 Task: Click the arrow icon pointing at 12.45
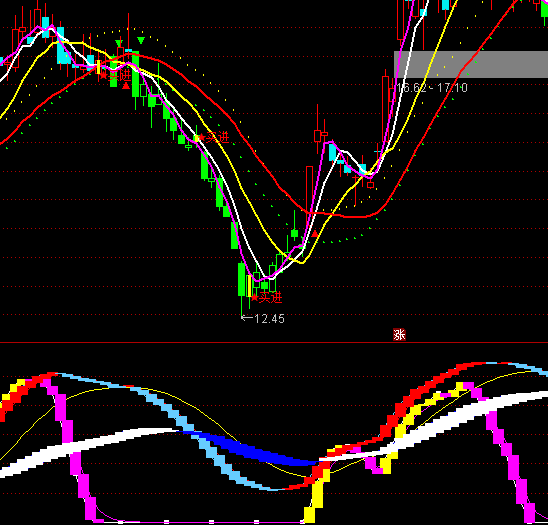point(247,318)
